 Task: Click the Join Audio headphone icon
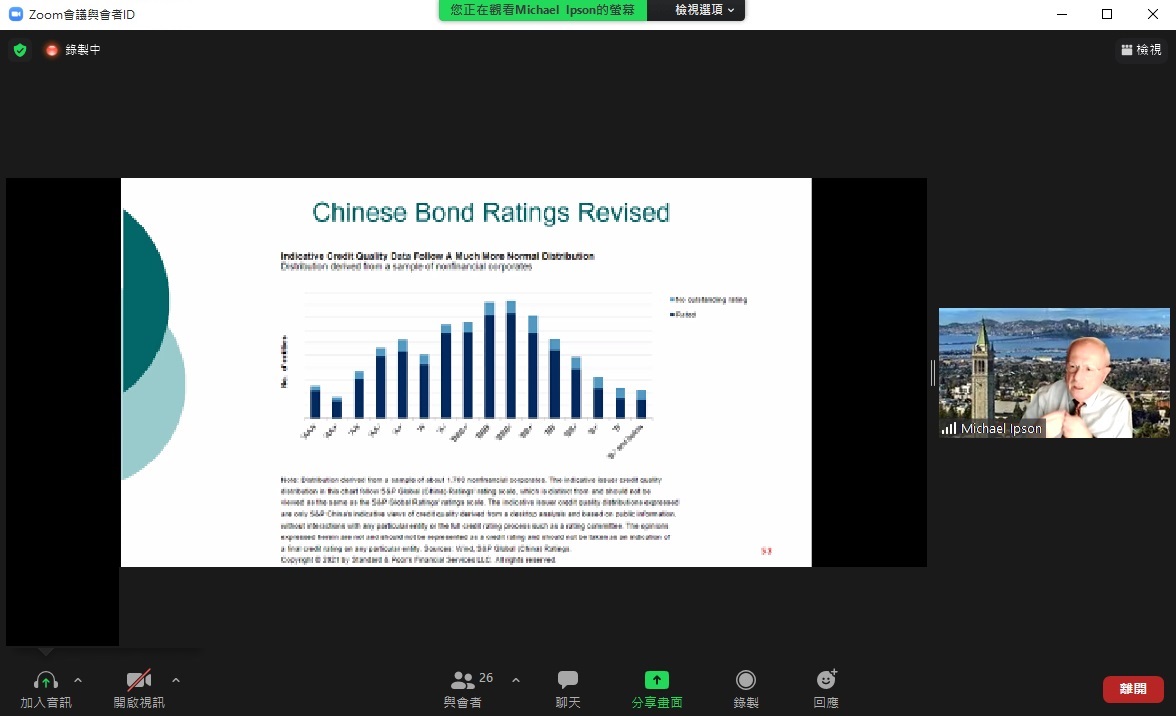click(x=45, y=681)
